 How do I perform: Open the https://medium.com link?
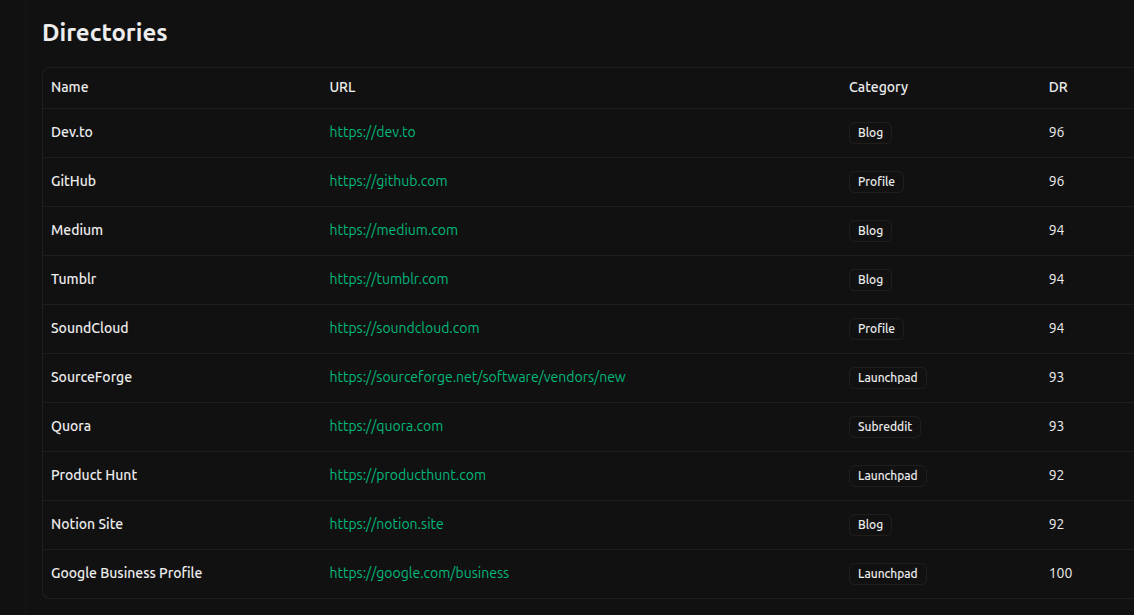(x=393, y=230)
